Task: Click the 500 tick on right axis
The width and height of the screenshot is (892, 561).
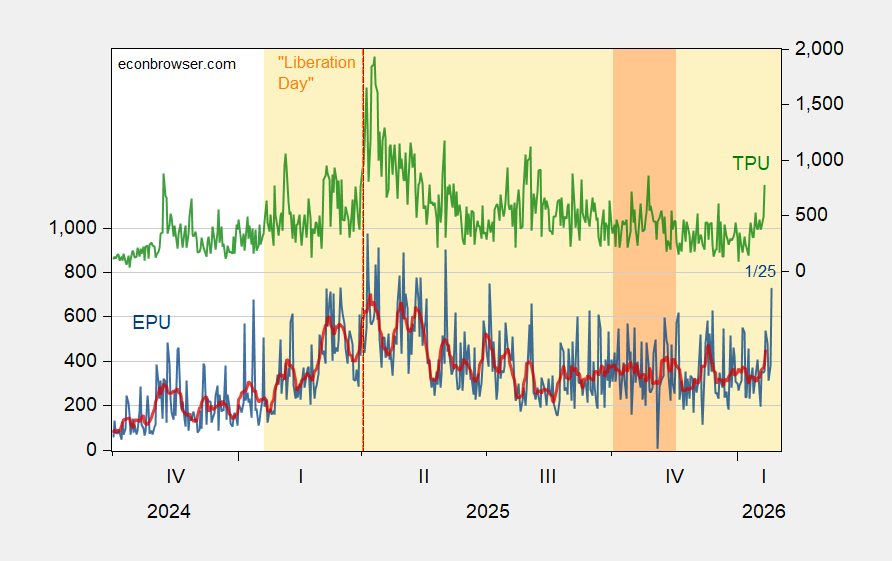Action: (x=812, y=215)
